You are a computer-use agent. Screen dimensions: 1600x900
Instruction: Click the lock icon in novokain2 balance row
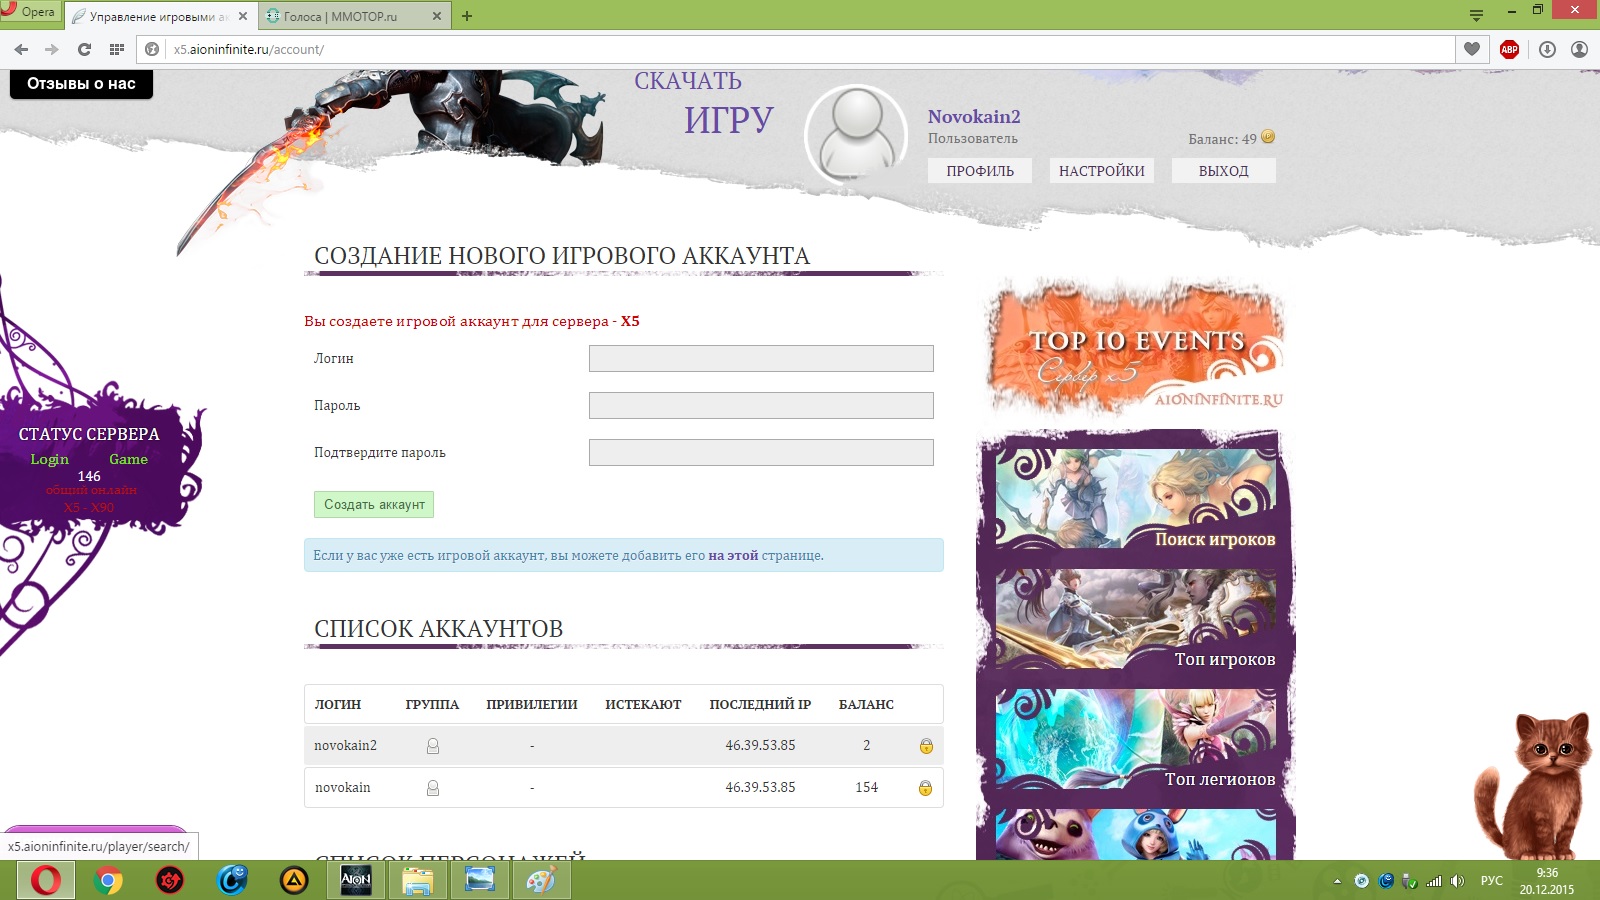click(x=926, y=746)
